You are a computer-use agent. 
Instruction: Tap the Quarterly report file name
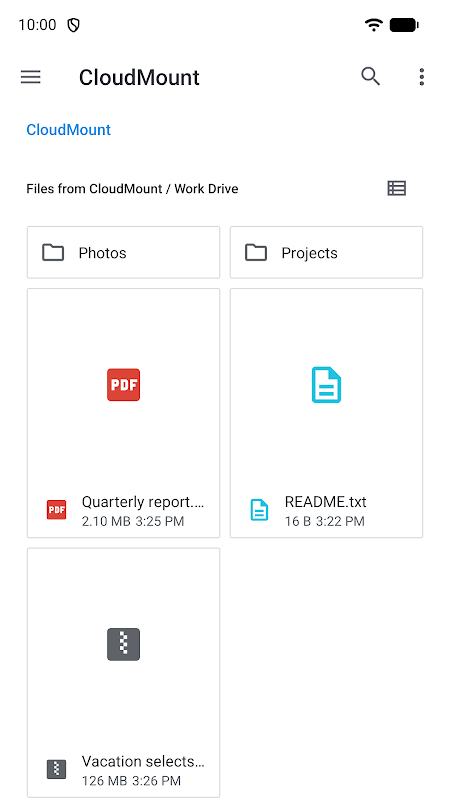[143, 502]
